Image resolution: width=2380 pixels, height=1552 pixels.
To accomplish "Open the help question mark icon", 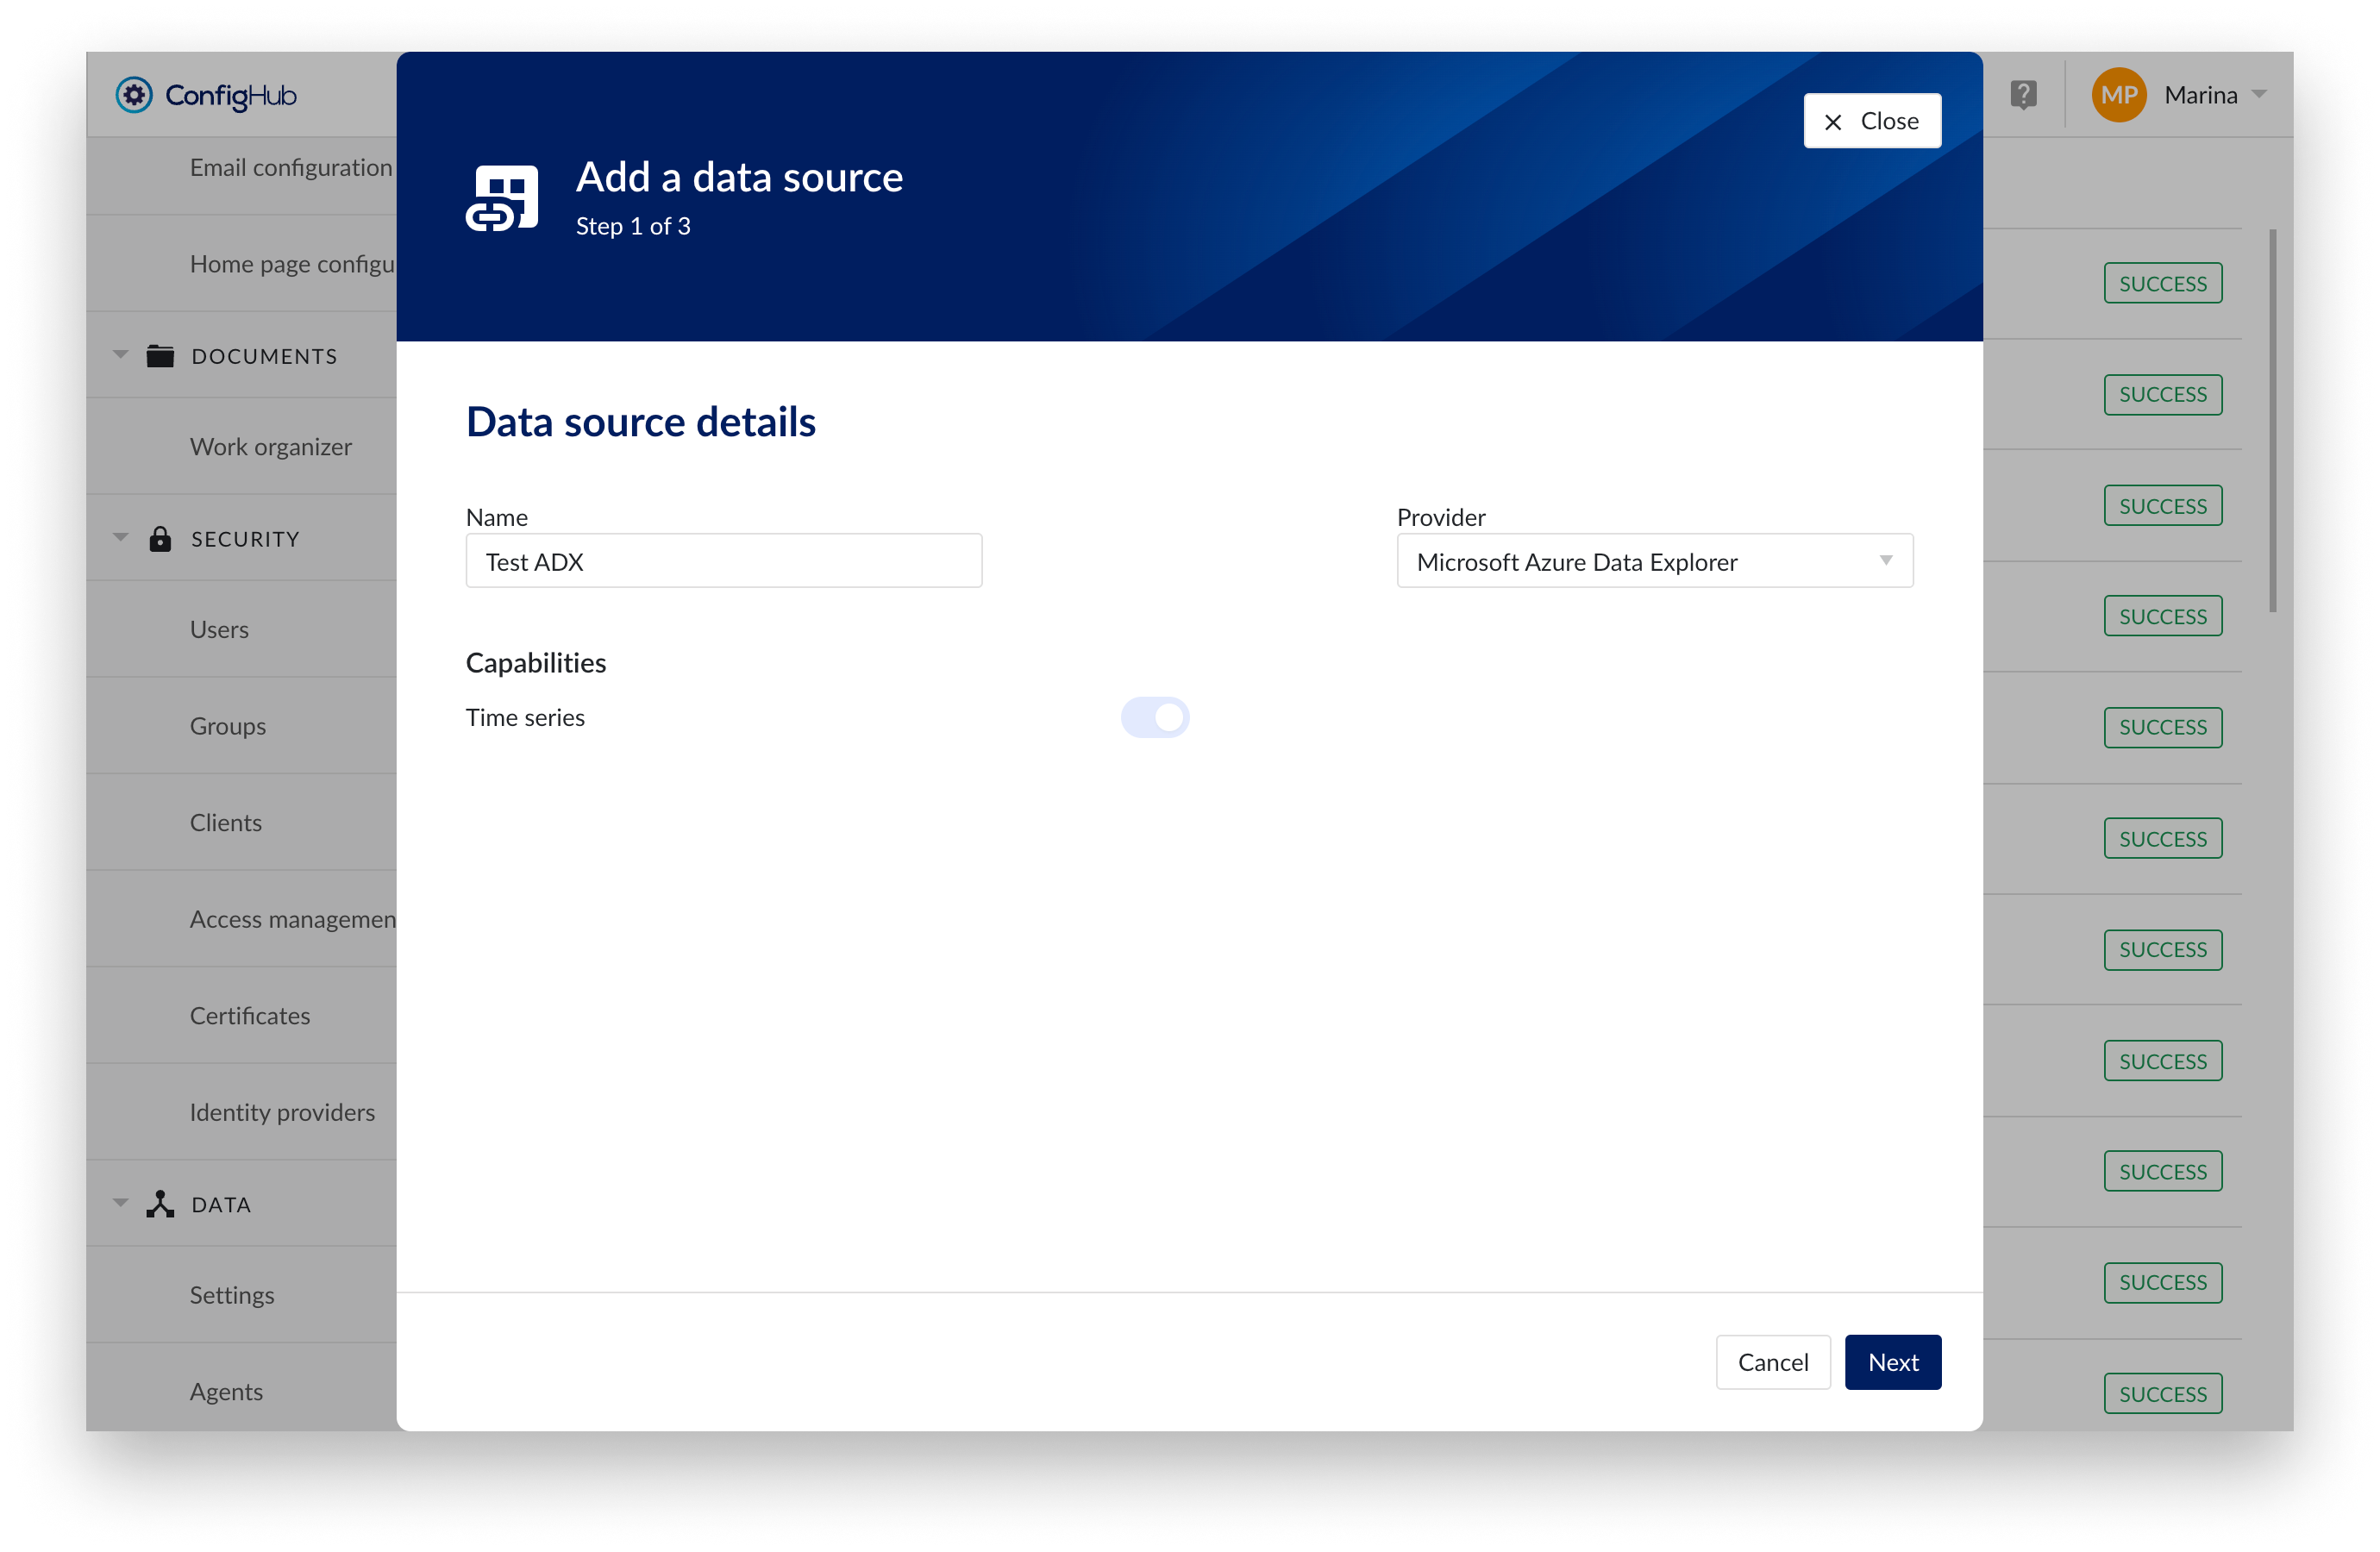I will [x=2024, y=95].
